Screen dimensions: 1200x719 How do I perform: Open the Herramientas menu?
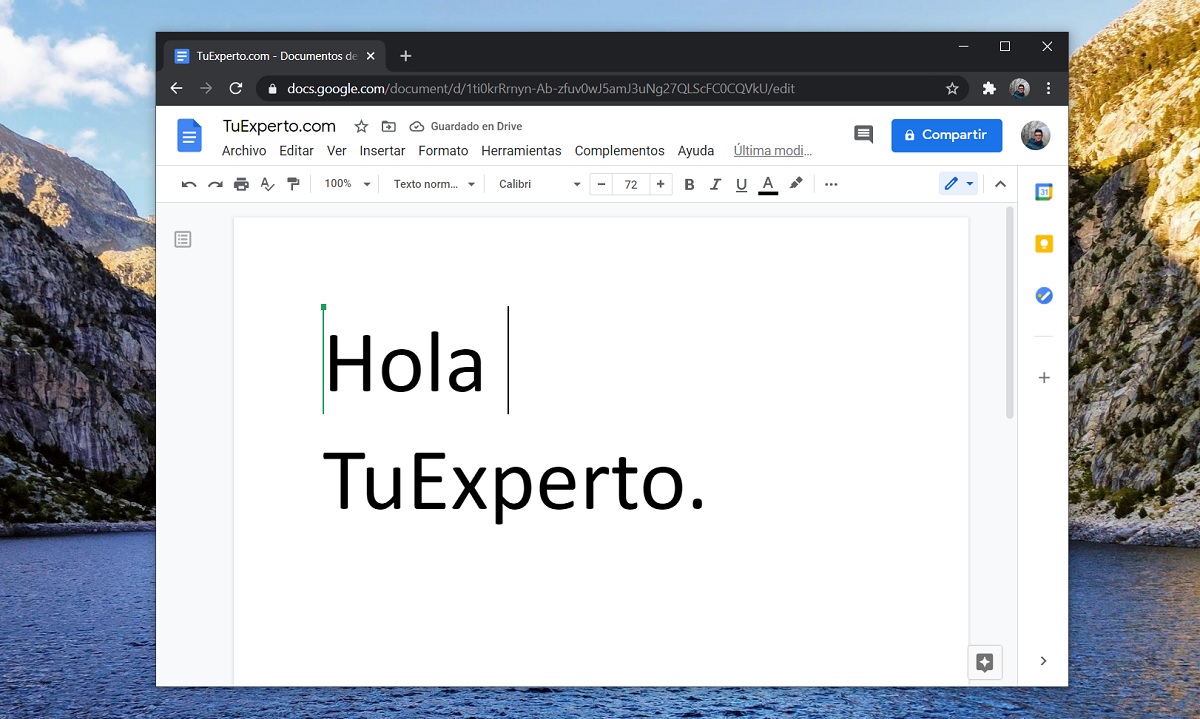click(521, 151)
